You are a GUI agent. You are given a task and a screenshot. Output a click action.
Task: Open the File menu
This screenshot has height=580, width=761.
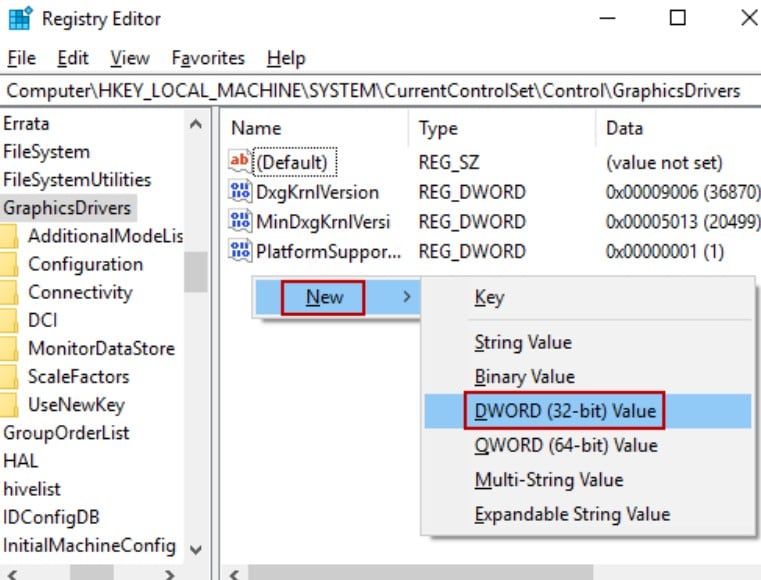click(x=21, y=58)
